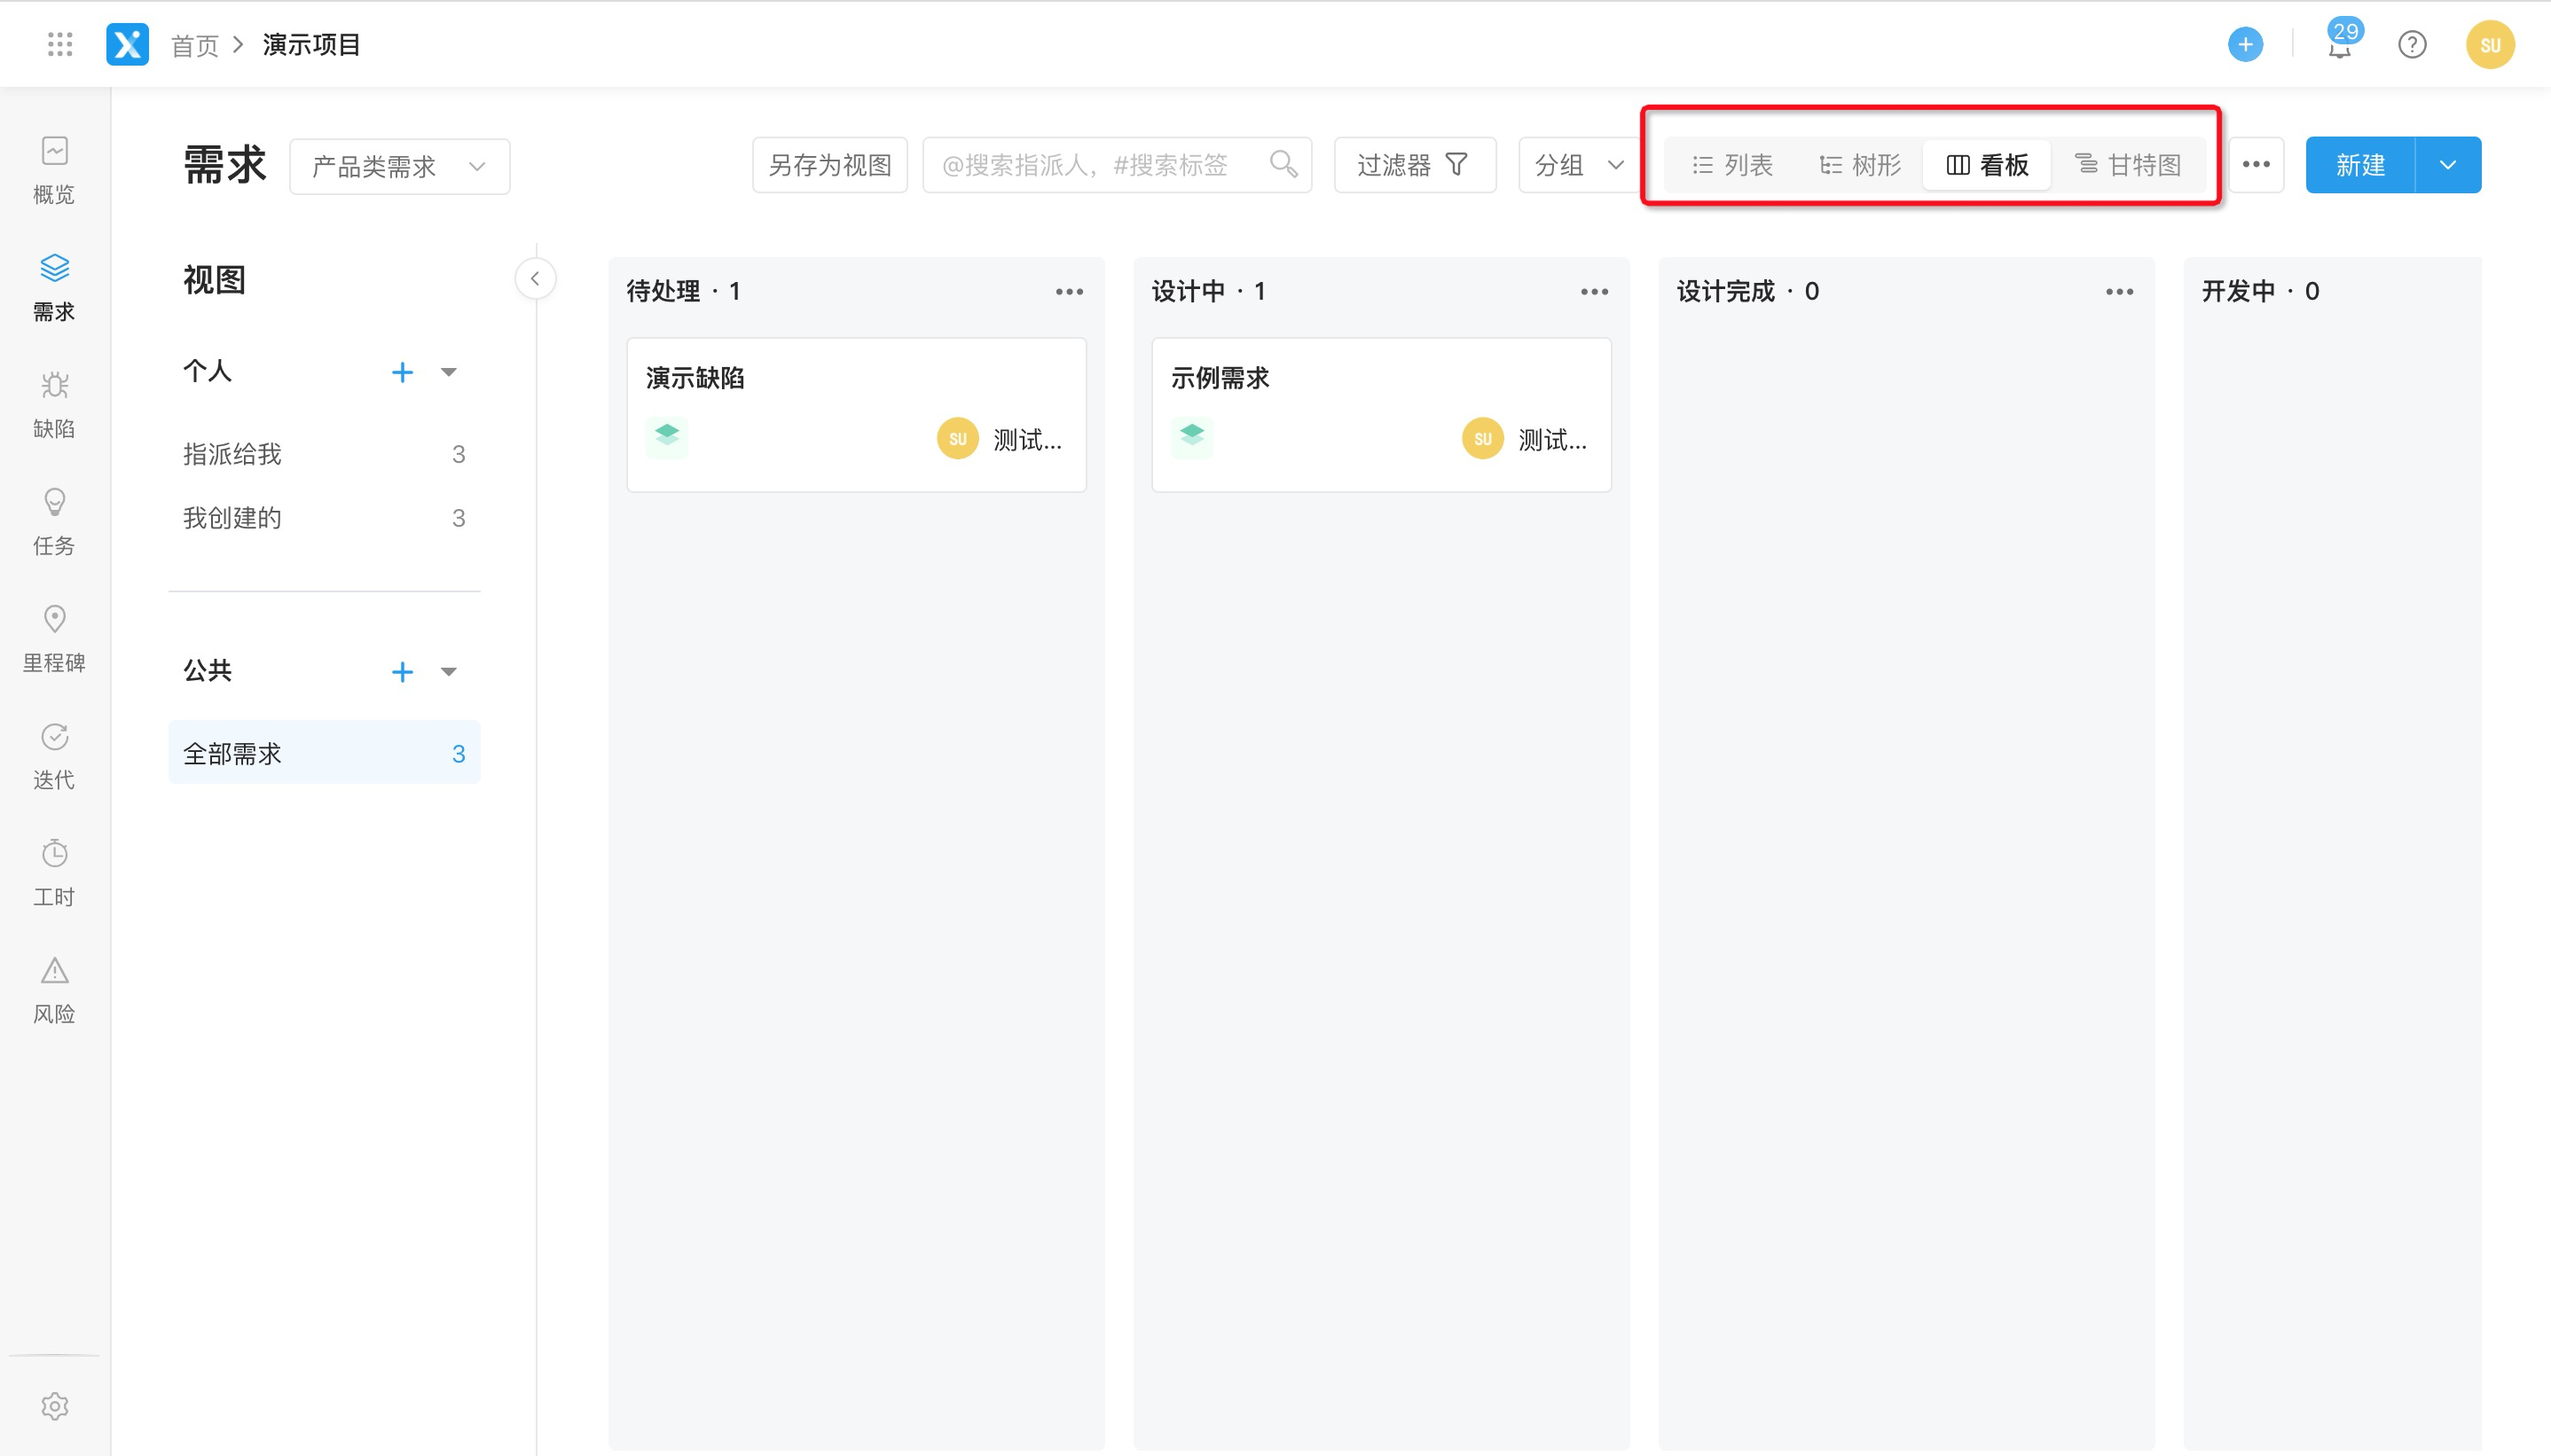Viewport: 2551px width, 1456px height.
Task: Switch to 列表 list view
Action: (1732, 165)
